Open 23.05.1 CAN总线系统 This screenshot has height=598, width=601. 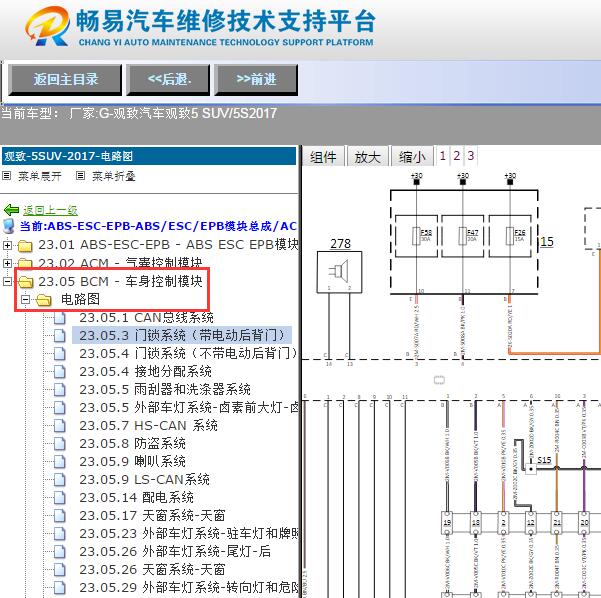pyautogui.click(x=146, y=317)
